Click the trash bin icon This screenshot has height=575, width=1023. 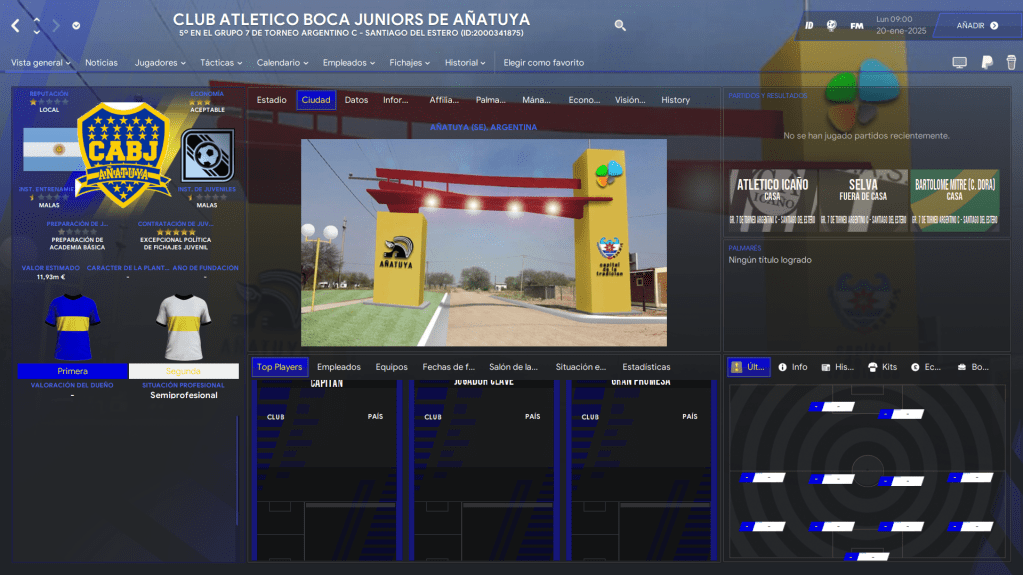[1011, 63]
